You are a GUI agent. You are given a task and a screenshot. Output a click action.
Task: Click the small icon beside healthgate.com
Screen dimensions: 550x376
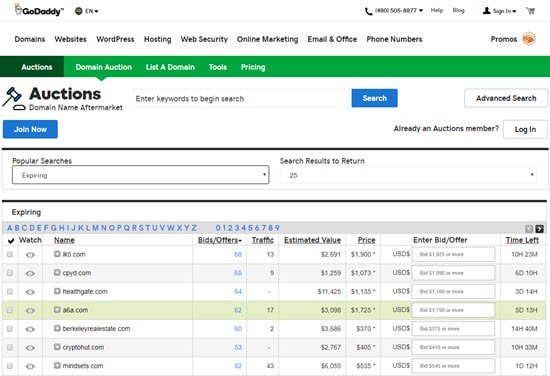point(57,291)
